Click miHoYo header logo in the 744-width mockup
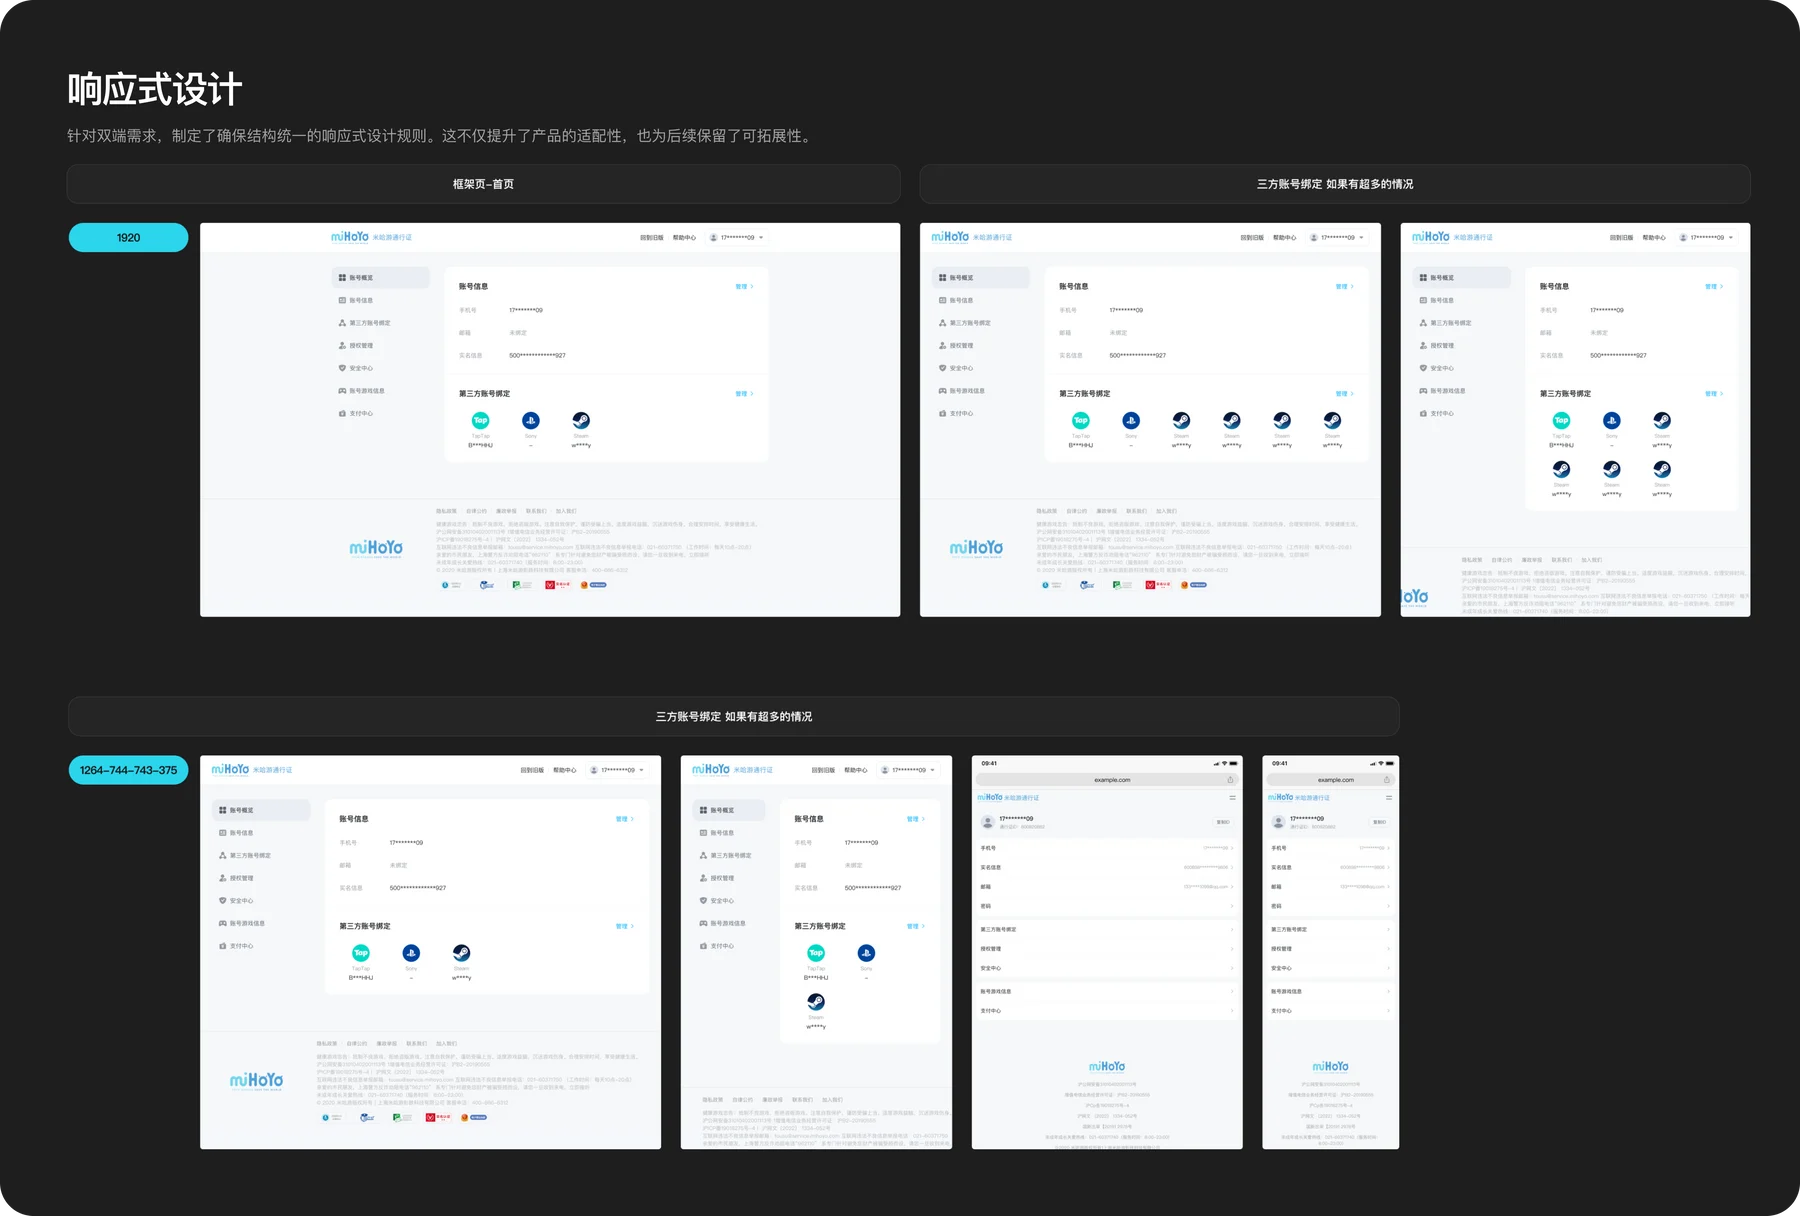The image size is (1800, 1216). (x=711, y=770)
